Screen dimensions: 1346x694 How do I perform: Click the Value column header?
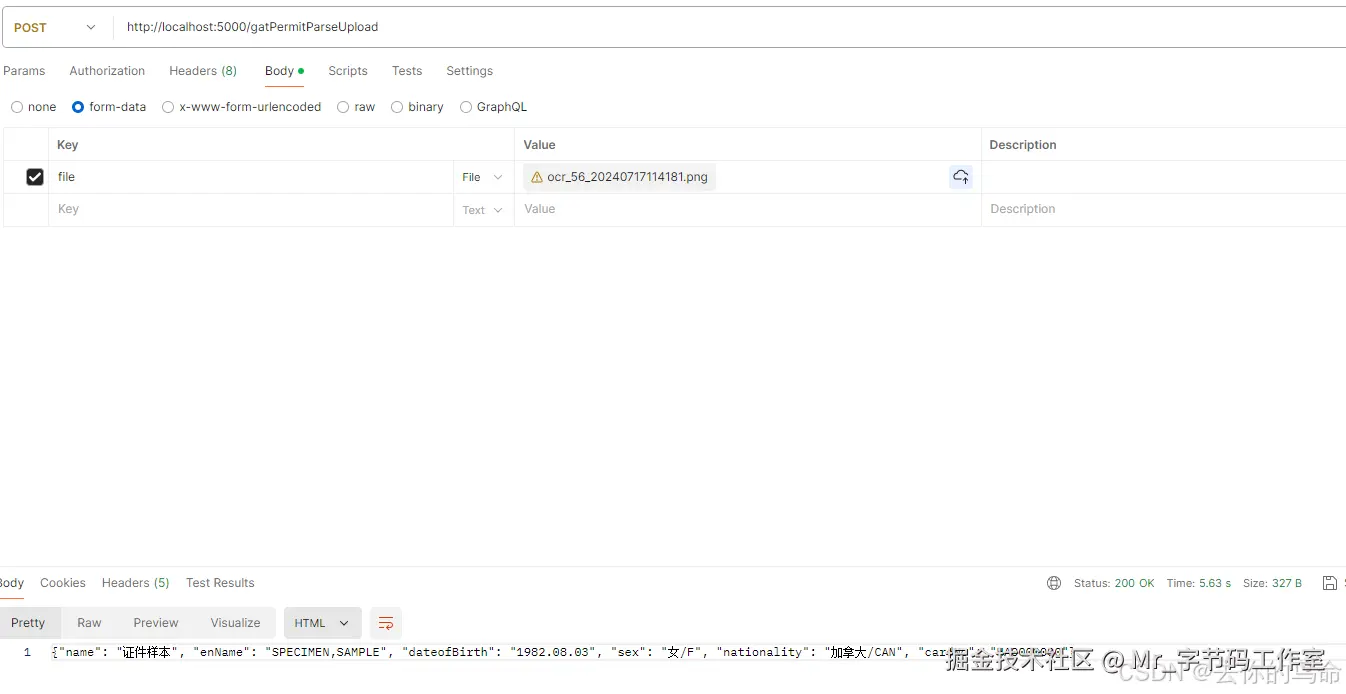(x=540, y=145)
